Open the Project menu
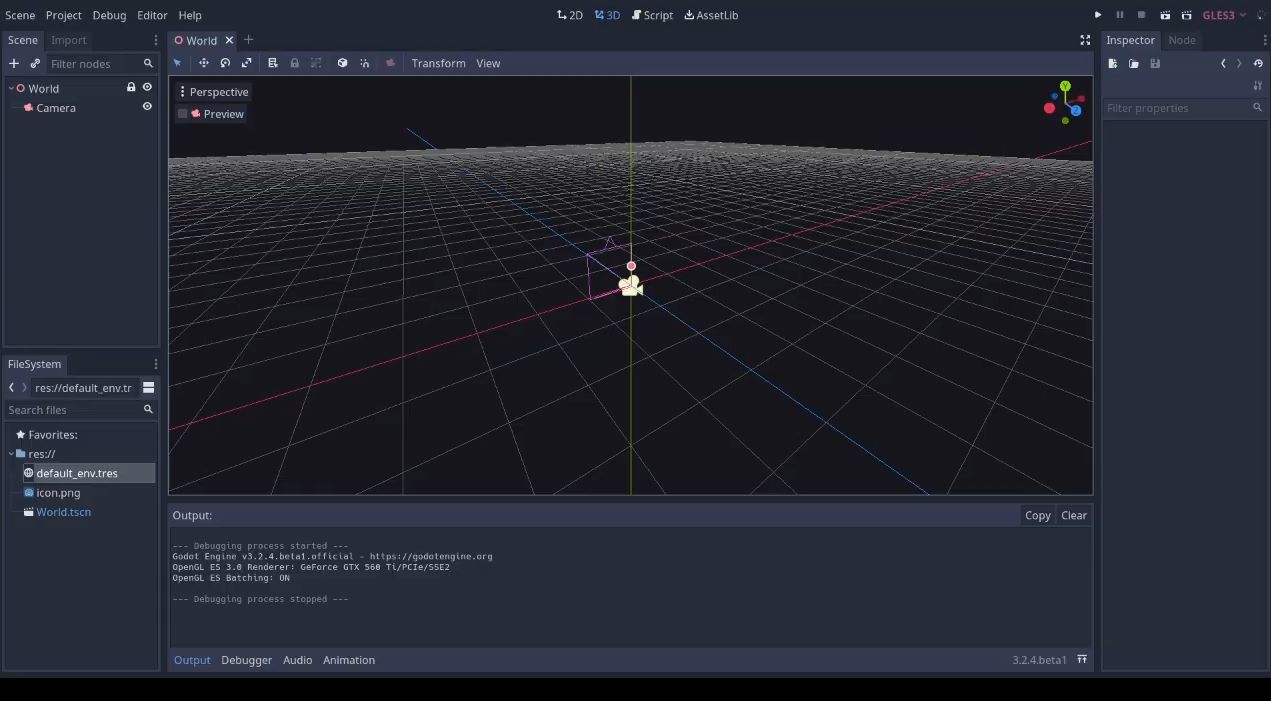 (x=63, y=15)
